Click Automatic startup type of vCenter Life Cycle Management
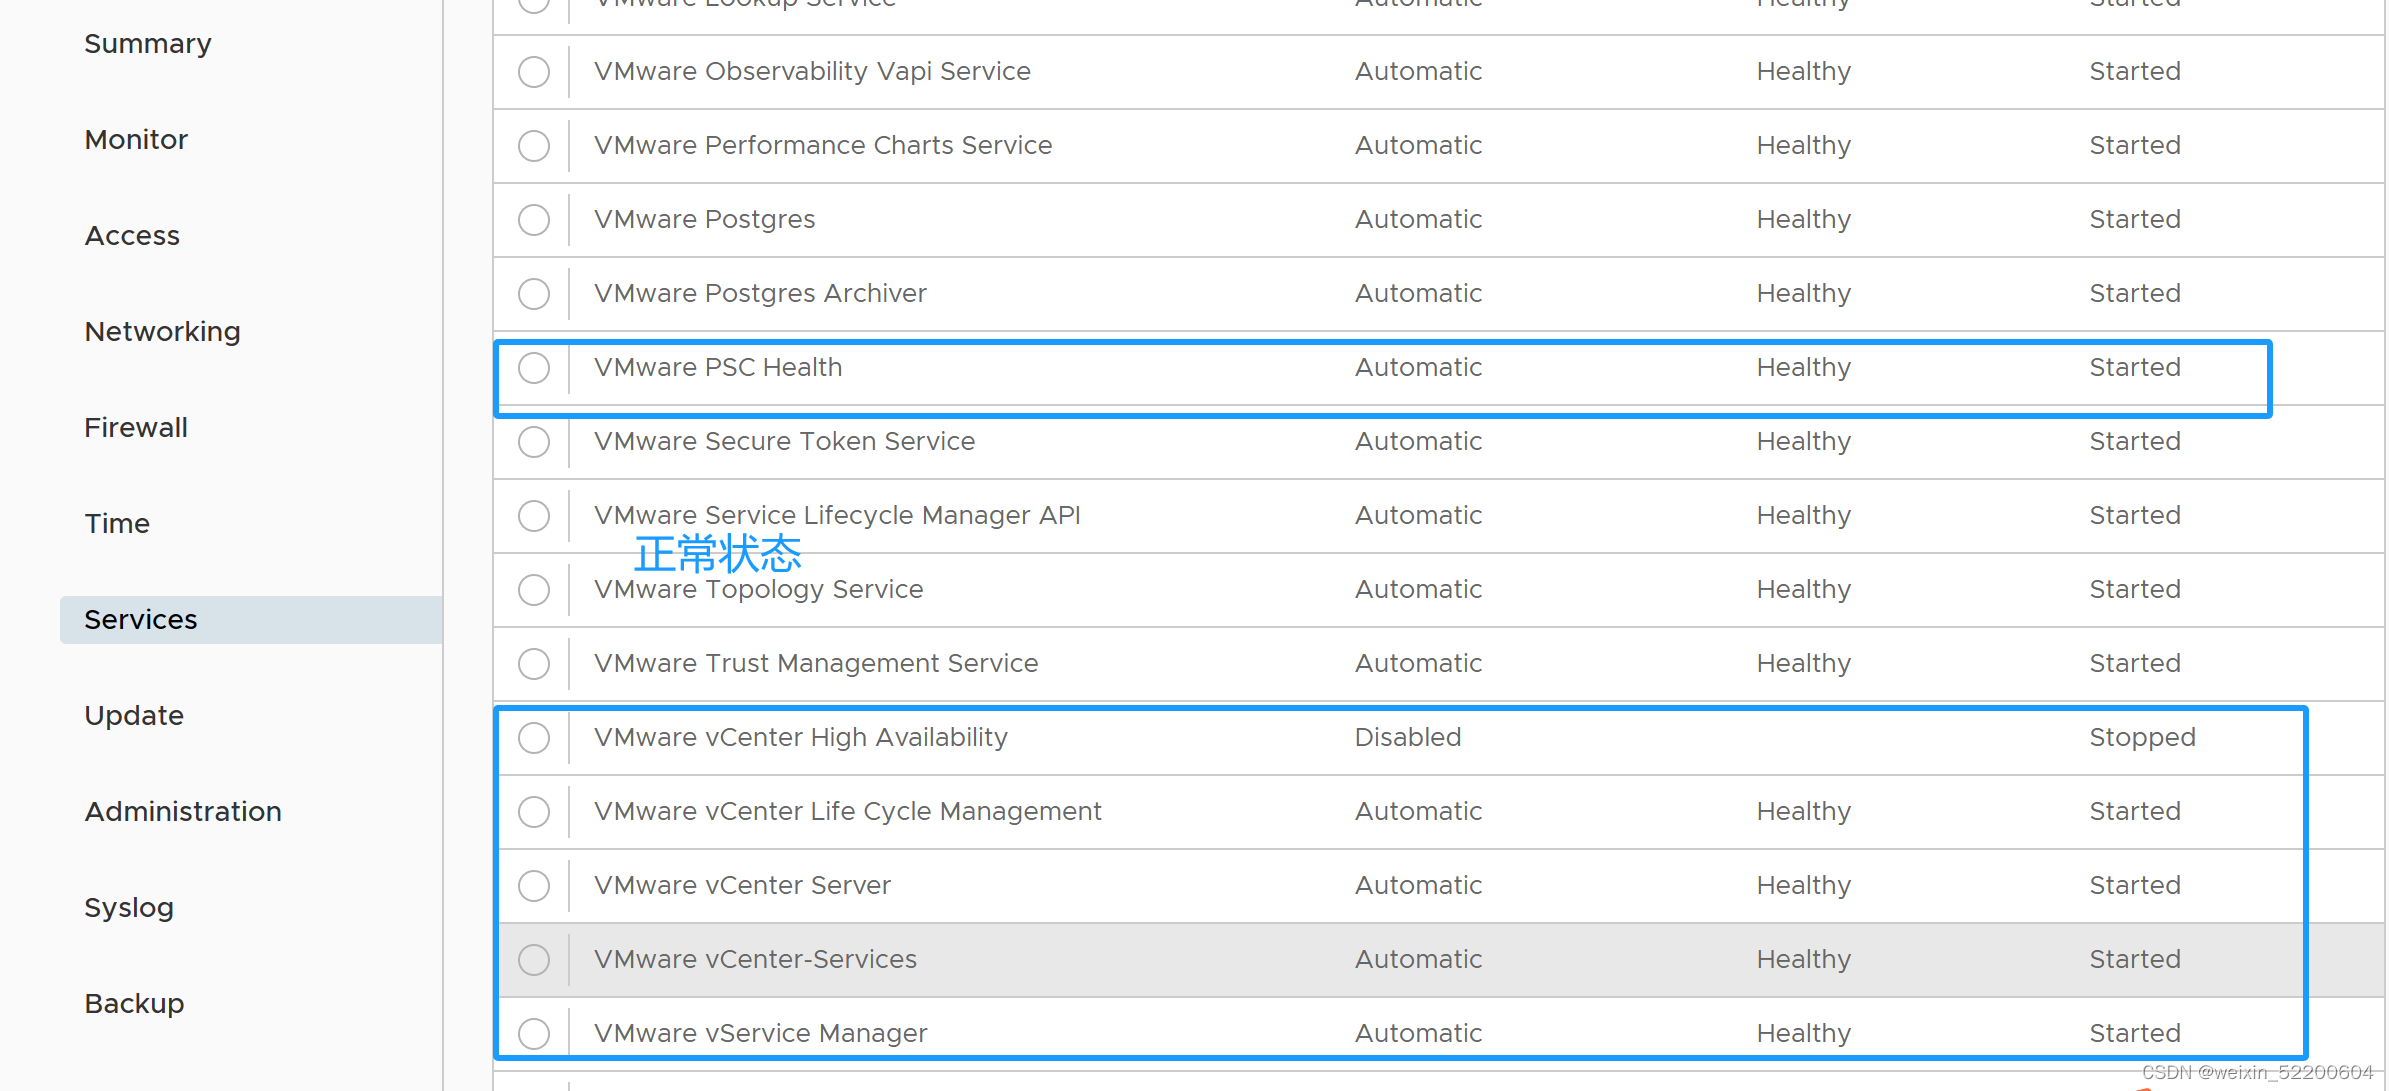This screenshot has width=2389, height=1091. [1418, 812]
